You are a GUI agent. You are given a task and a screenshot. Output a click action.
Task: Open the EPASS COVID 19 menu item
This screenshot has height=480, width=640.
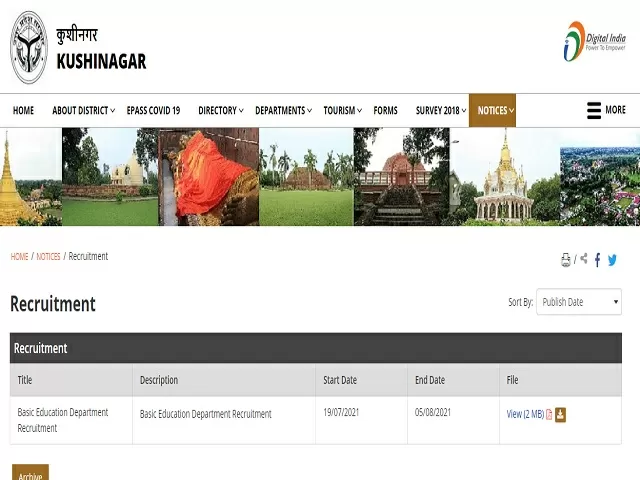tap(153, 111)
